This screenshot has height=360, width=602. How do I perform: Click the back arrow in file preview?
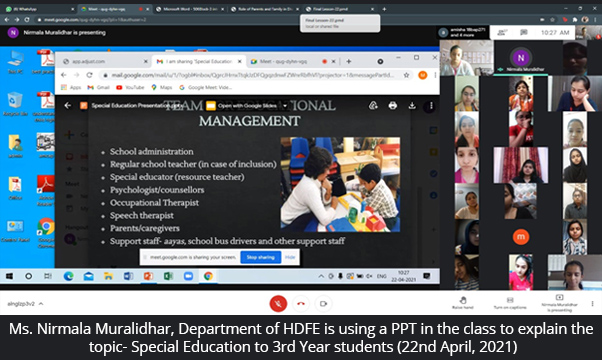(x=68, y=106)
